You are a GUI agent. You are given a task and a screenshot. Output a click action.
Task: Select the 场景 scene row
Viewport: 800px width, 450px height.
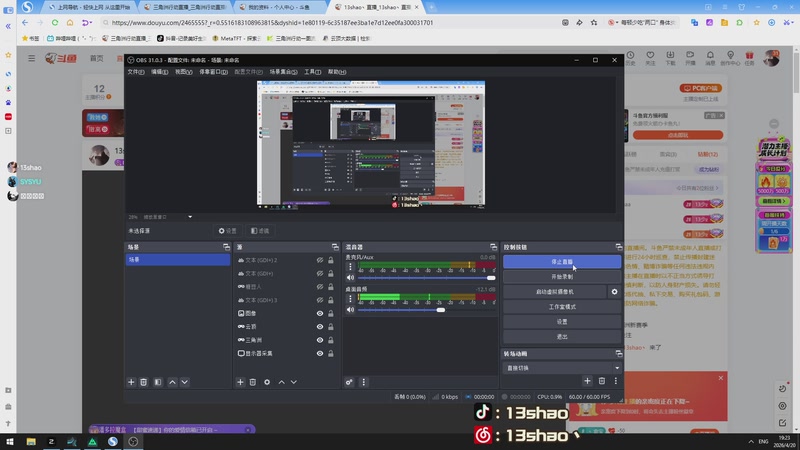click(x=178, y=260)
